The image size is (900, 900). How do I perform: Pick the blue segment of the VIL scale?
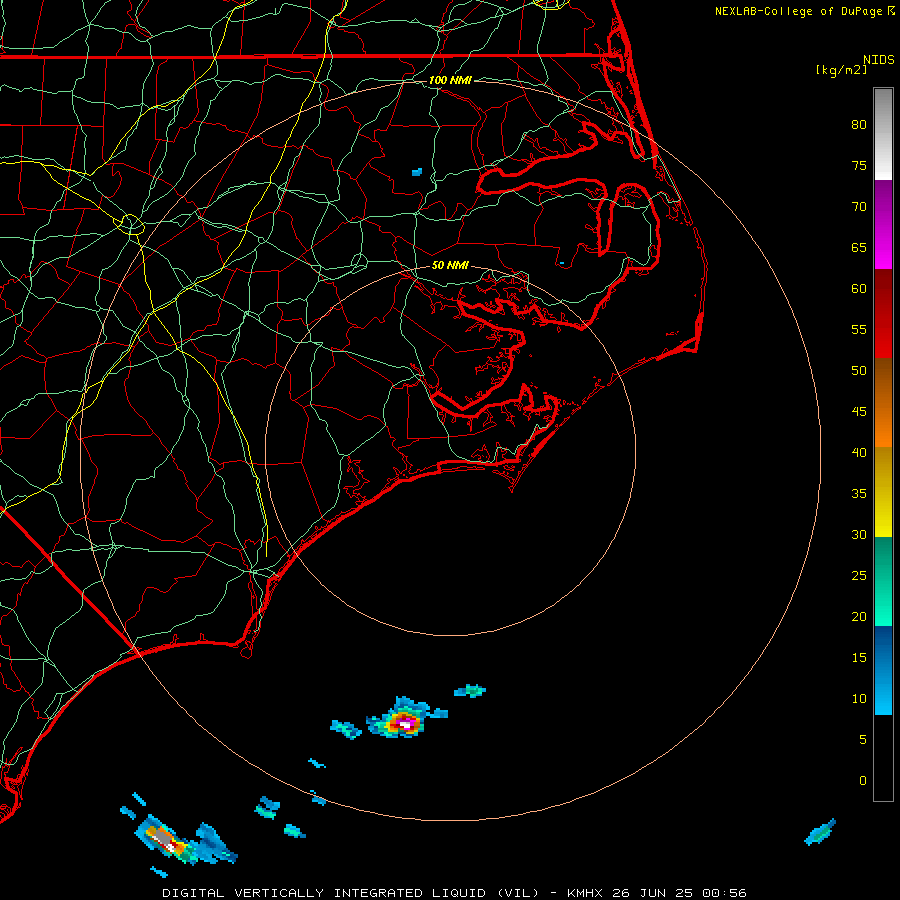(883, 670)
